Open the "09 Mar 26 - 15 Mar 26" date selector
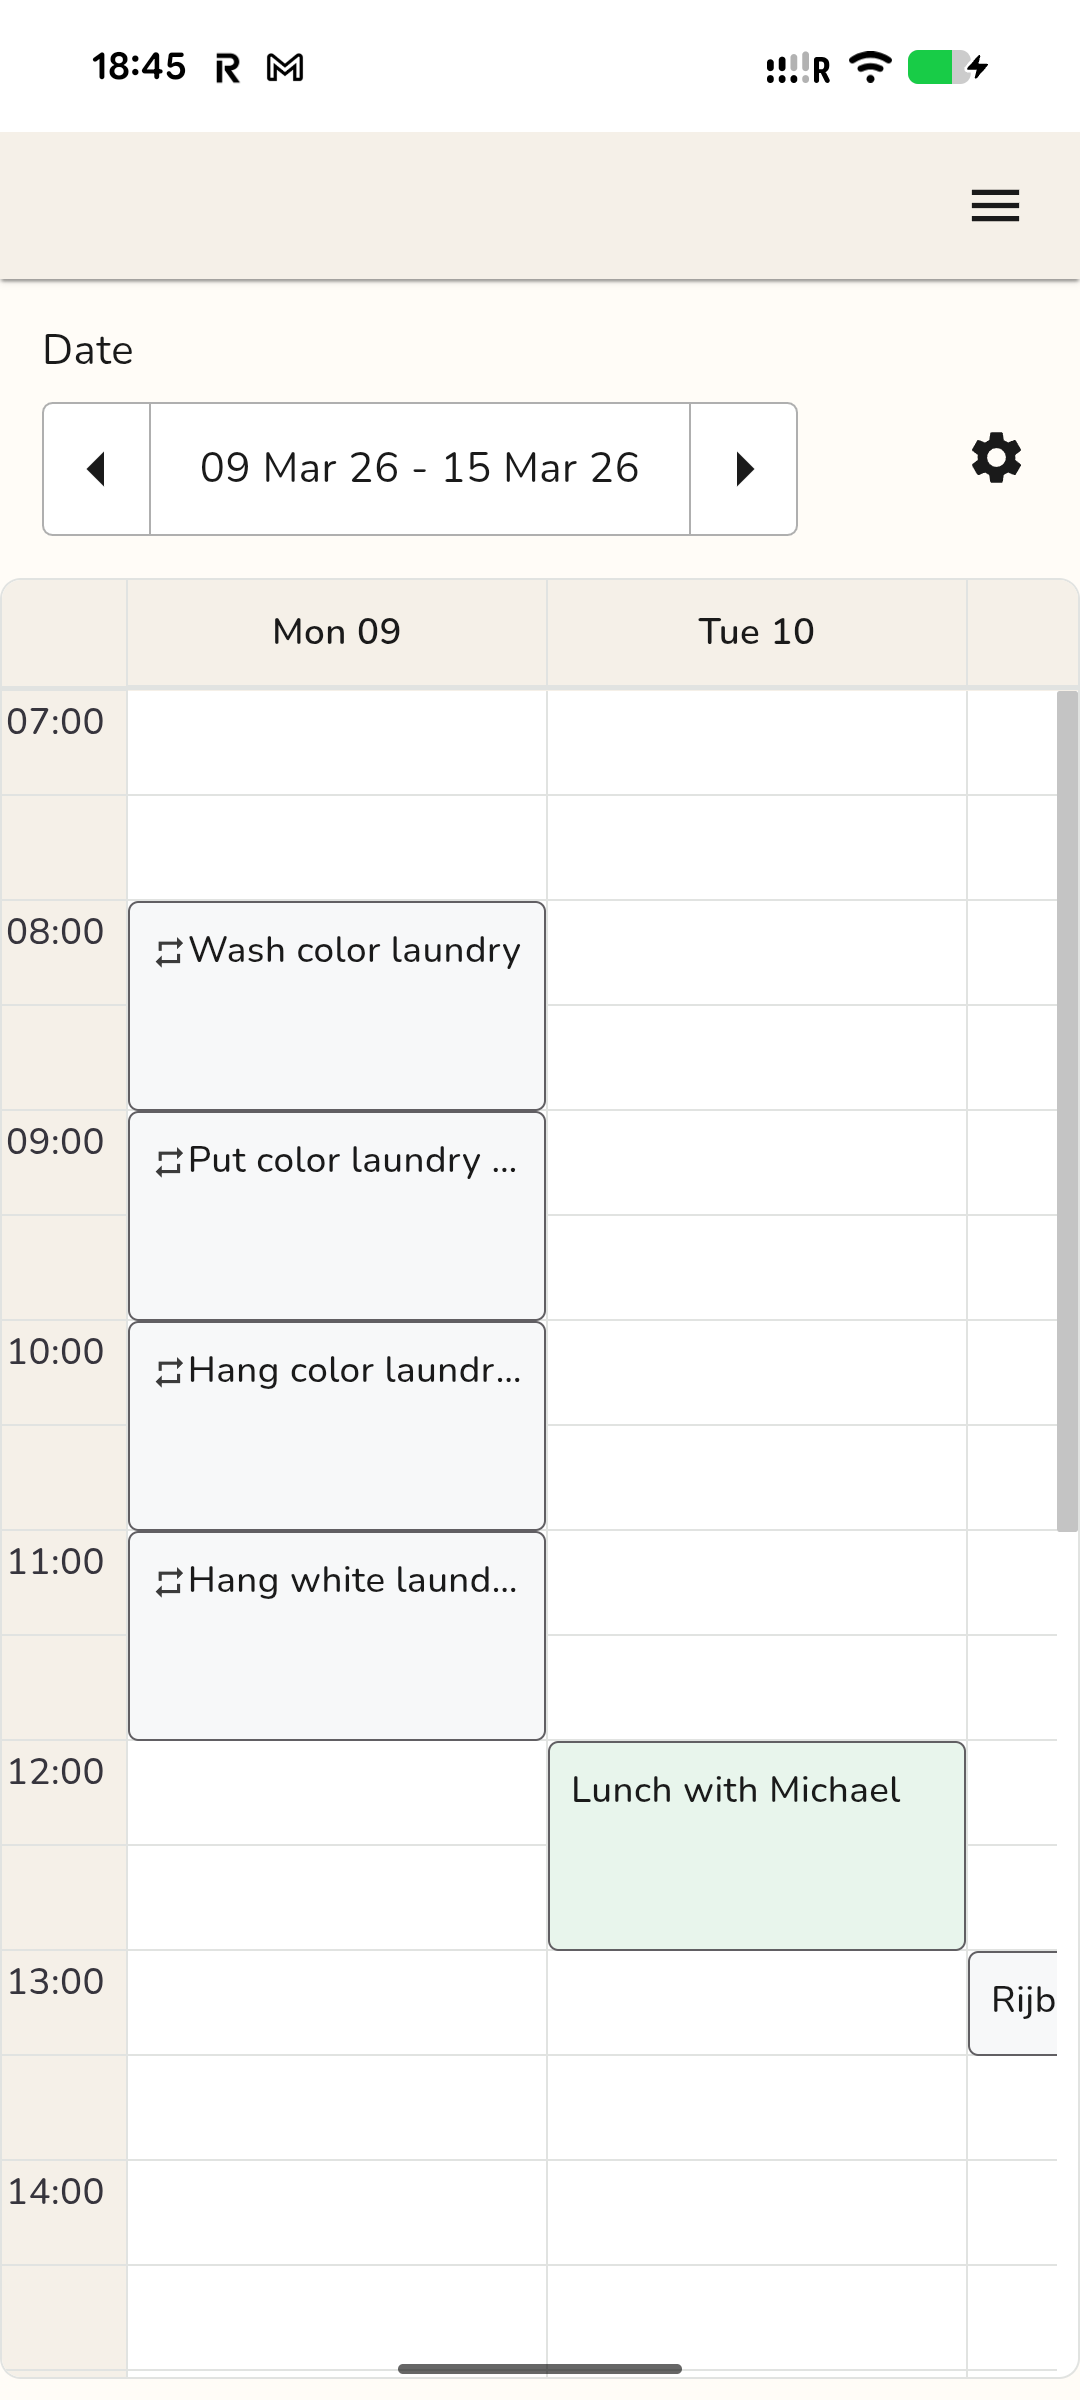Viewport: 1080px width, 2400px height. [x=421, y=469]
